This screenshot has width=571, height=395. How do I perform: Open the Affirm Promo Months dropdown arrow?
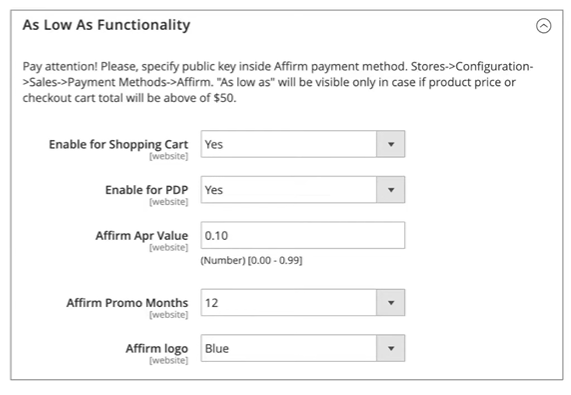click(391, 303)
